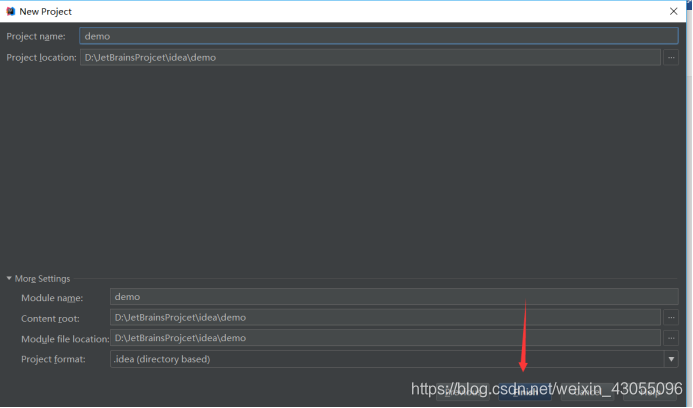Browse for Module file location folder
Screen dimensions: 693x408
(x=671, y=338)
